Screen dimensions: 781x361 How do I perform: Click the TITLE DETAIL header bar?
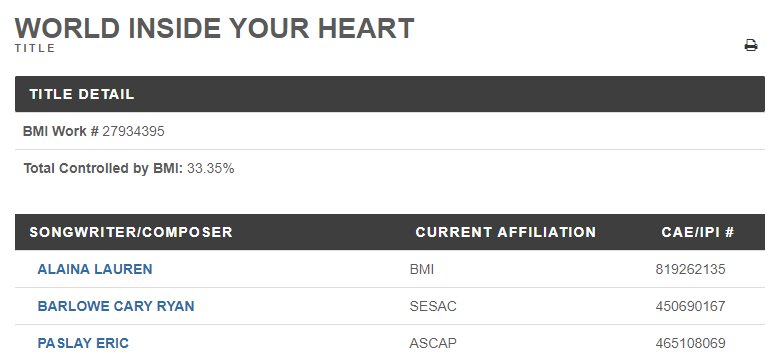click(x=390, y=94)
